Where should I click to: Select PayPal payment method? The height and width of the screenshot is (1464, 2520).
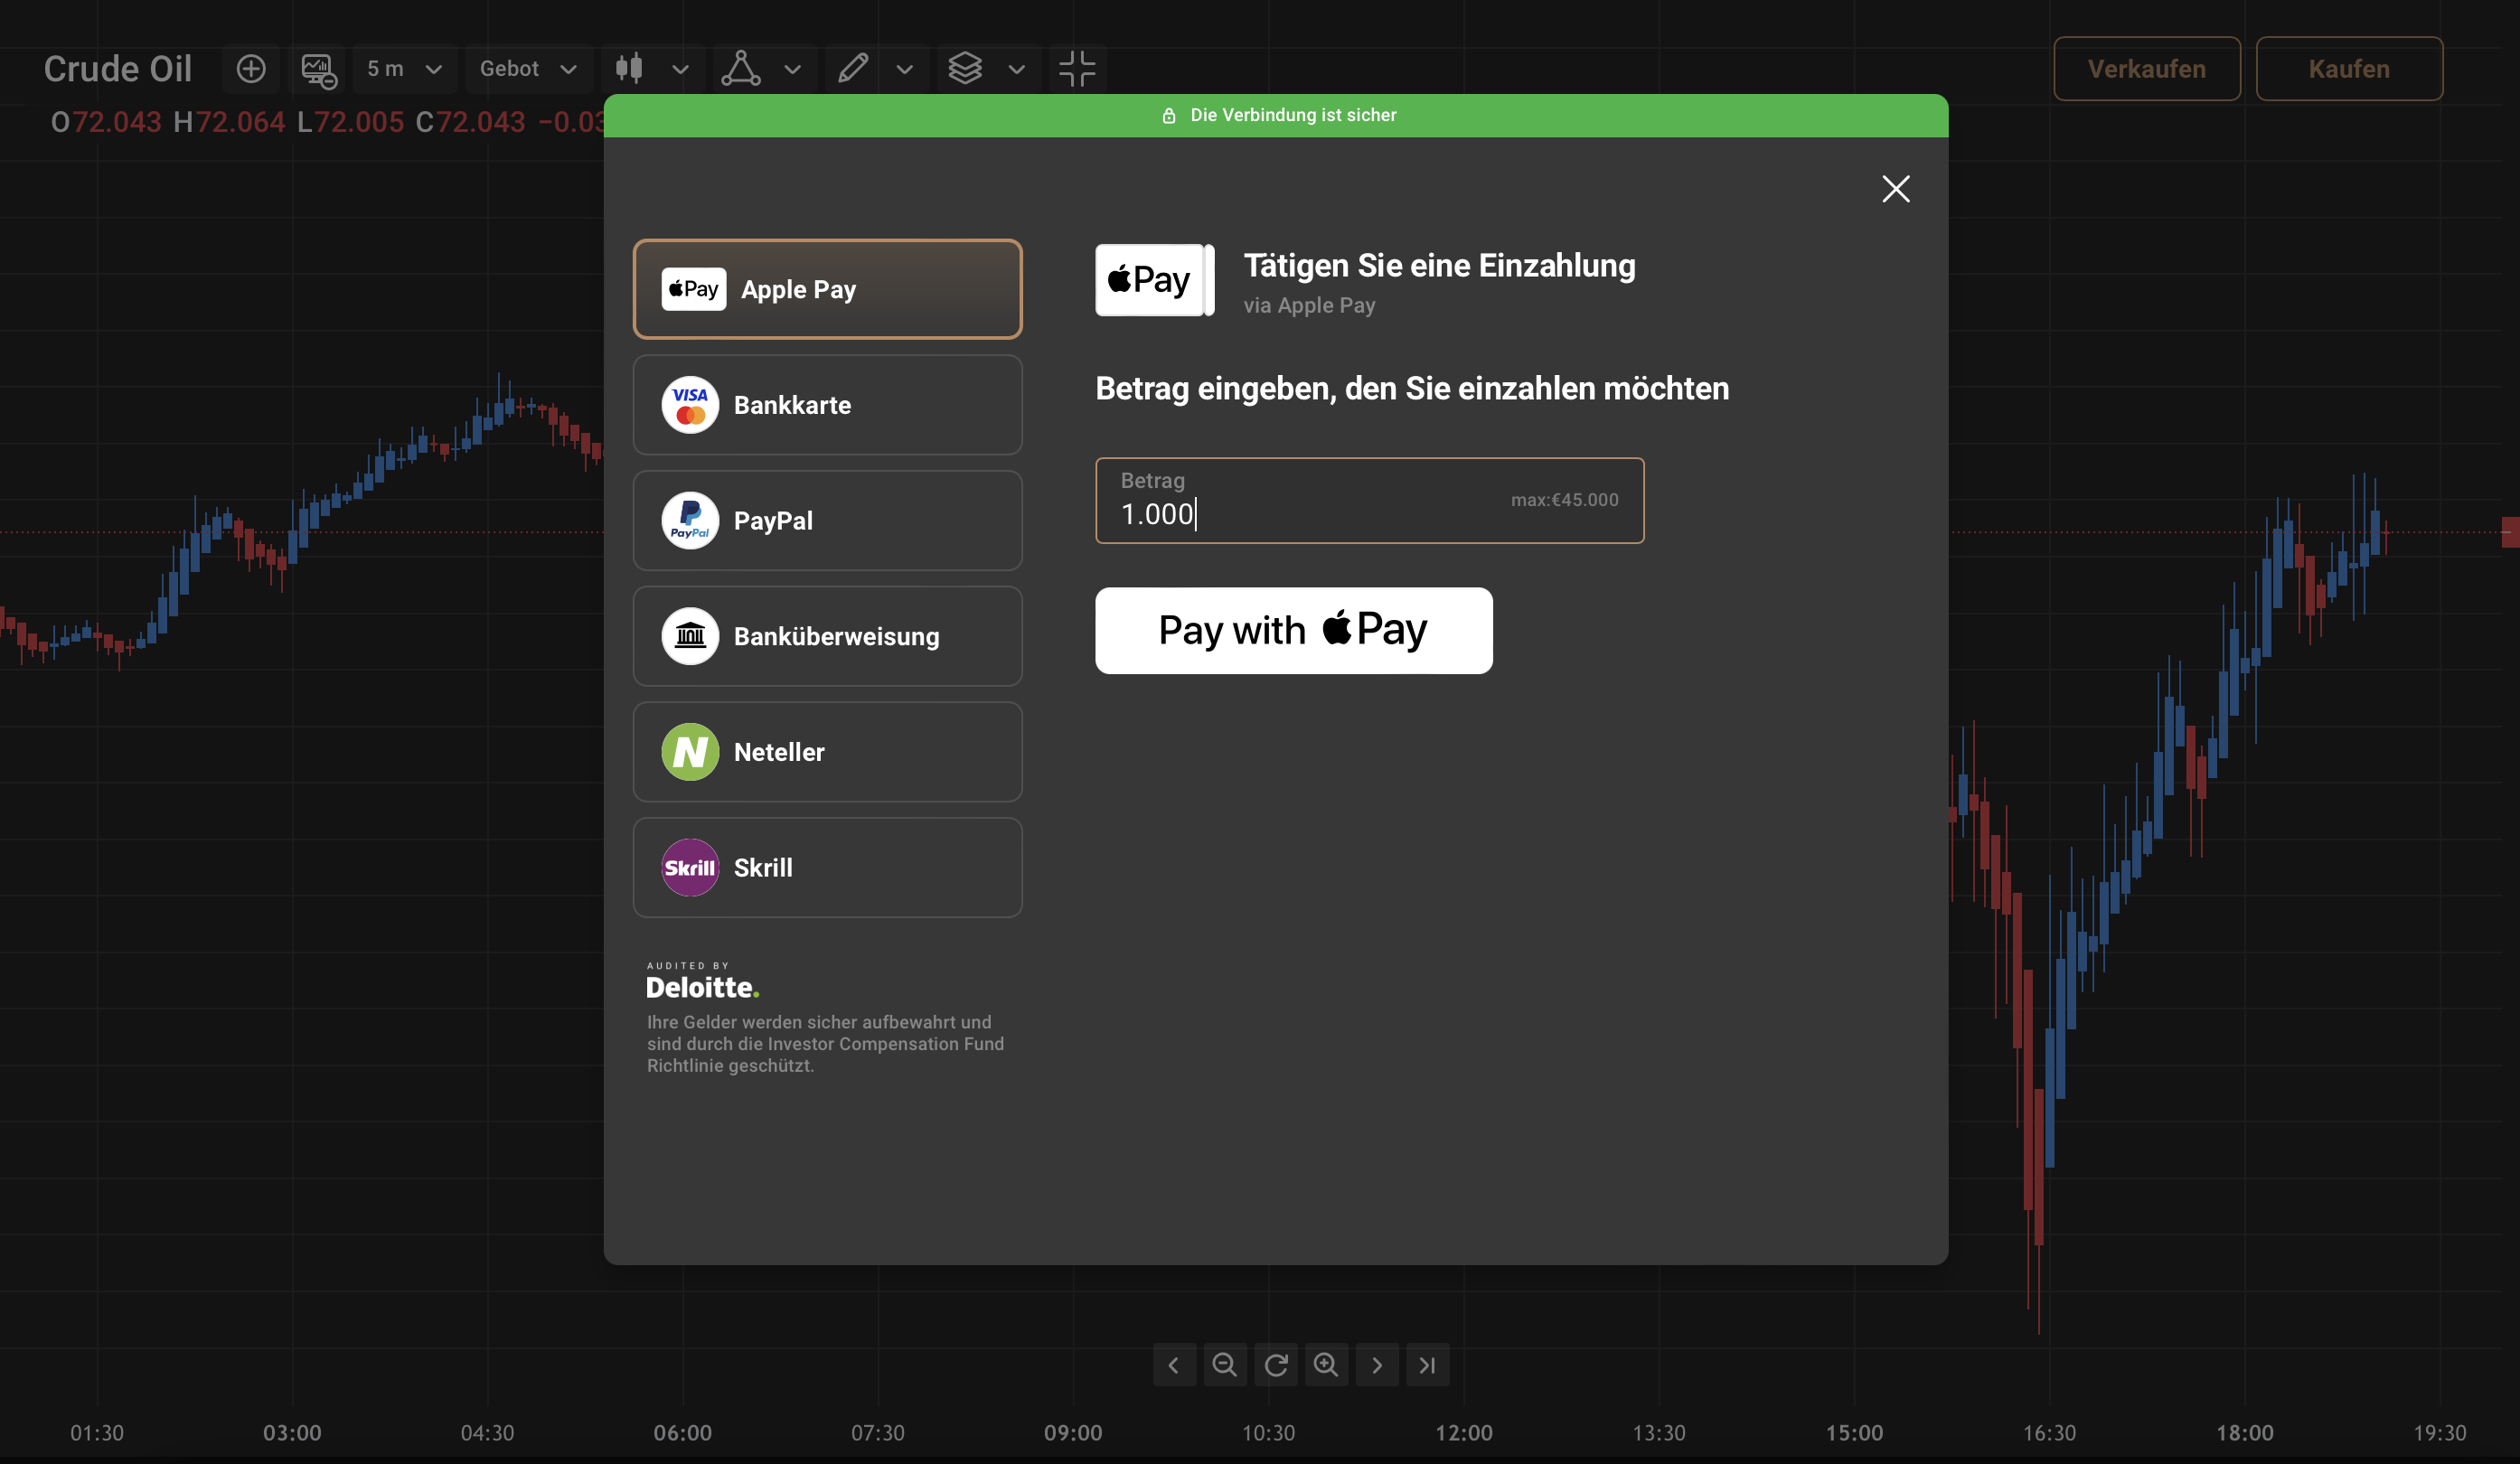827,521
